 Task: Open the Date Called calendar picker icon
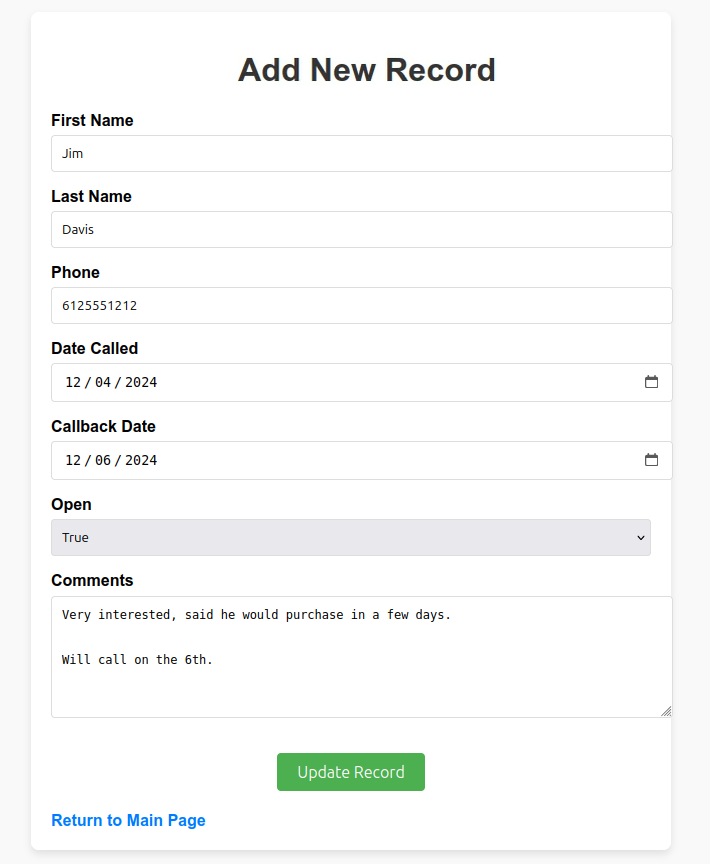point(652,382)
